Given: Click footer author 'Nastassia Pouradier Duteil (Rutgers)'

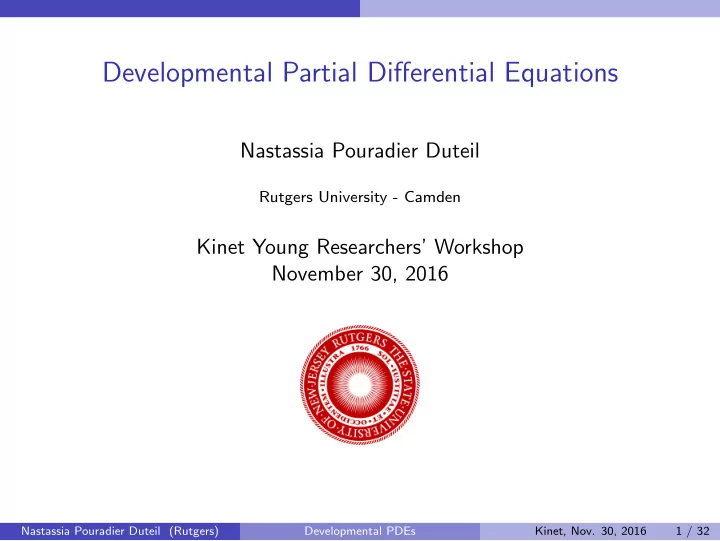Looking at the screenshot, I should click(x=120, y=531).
